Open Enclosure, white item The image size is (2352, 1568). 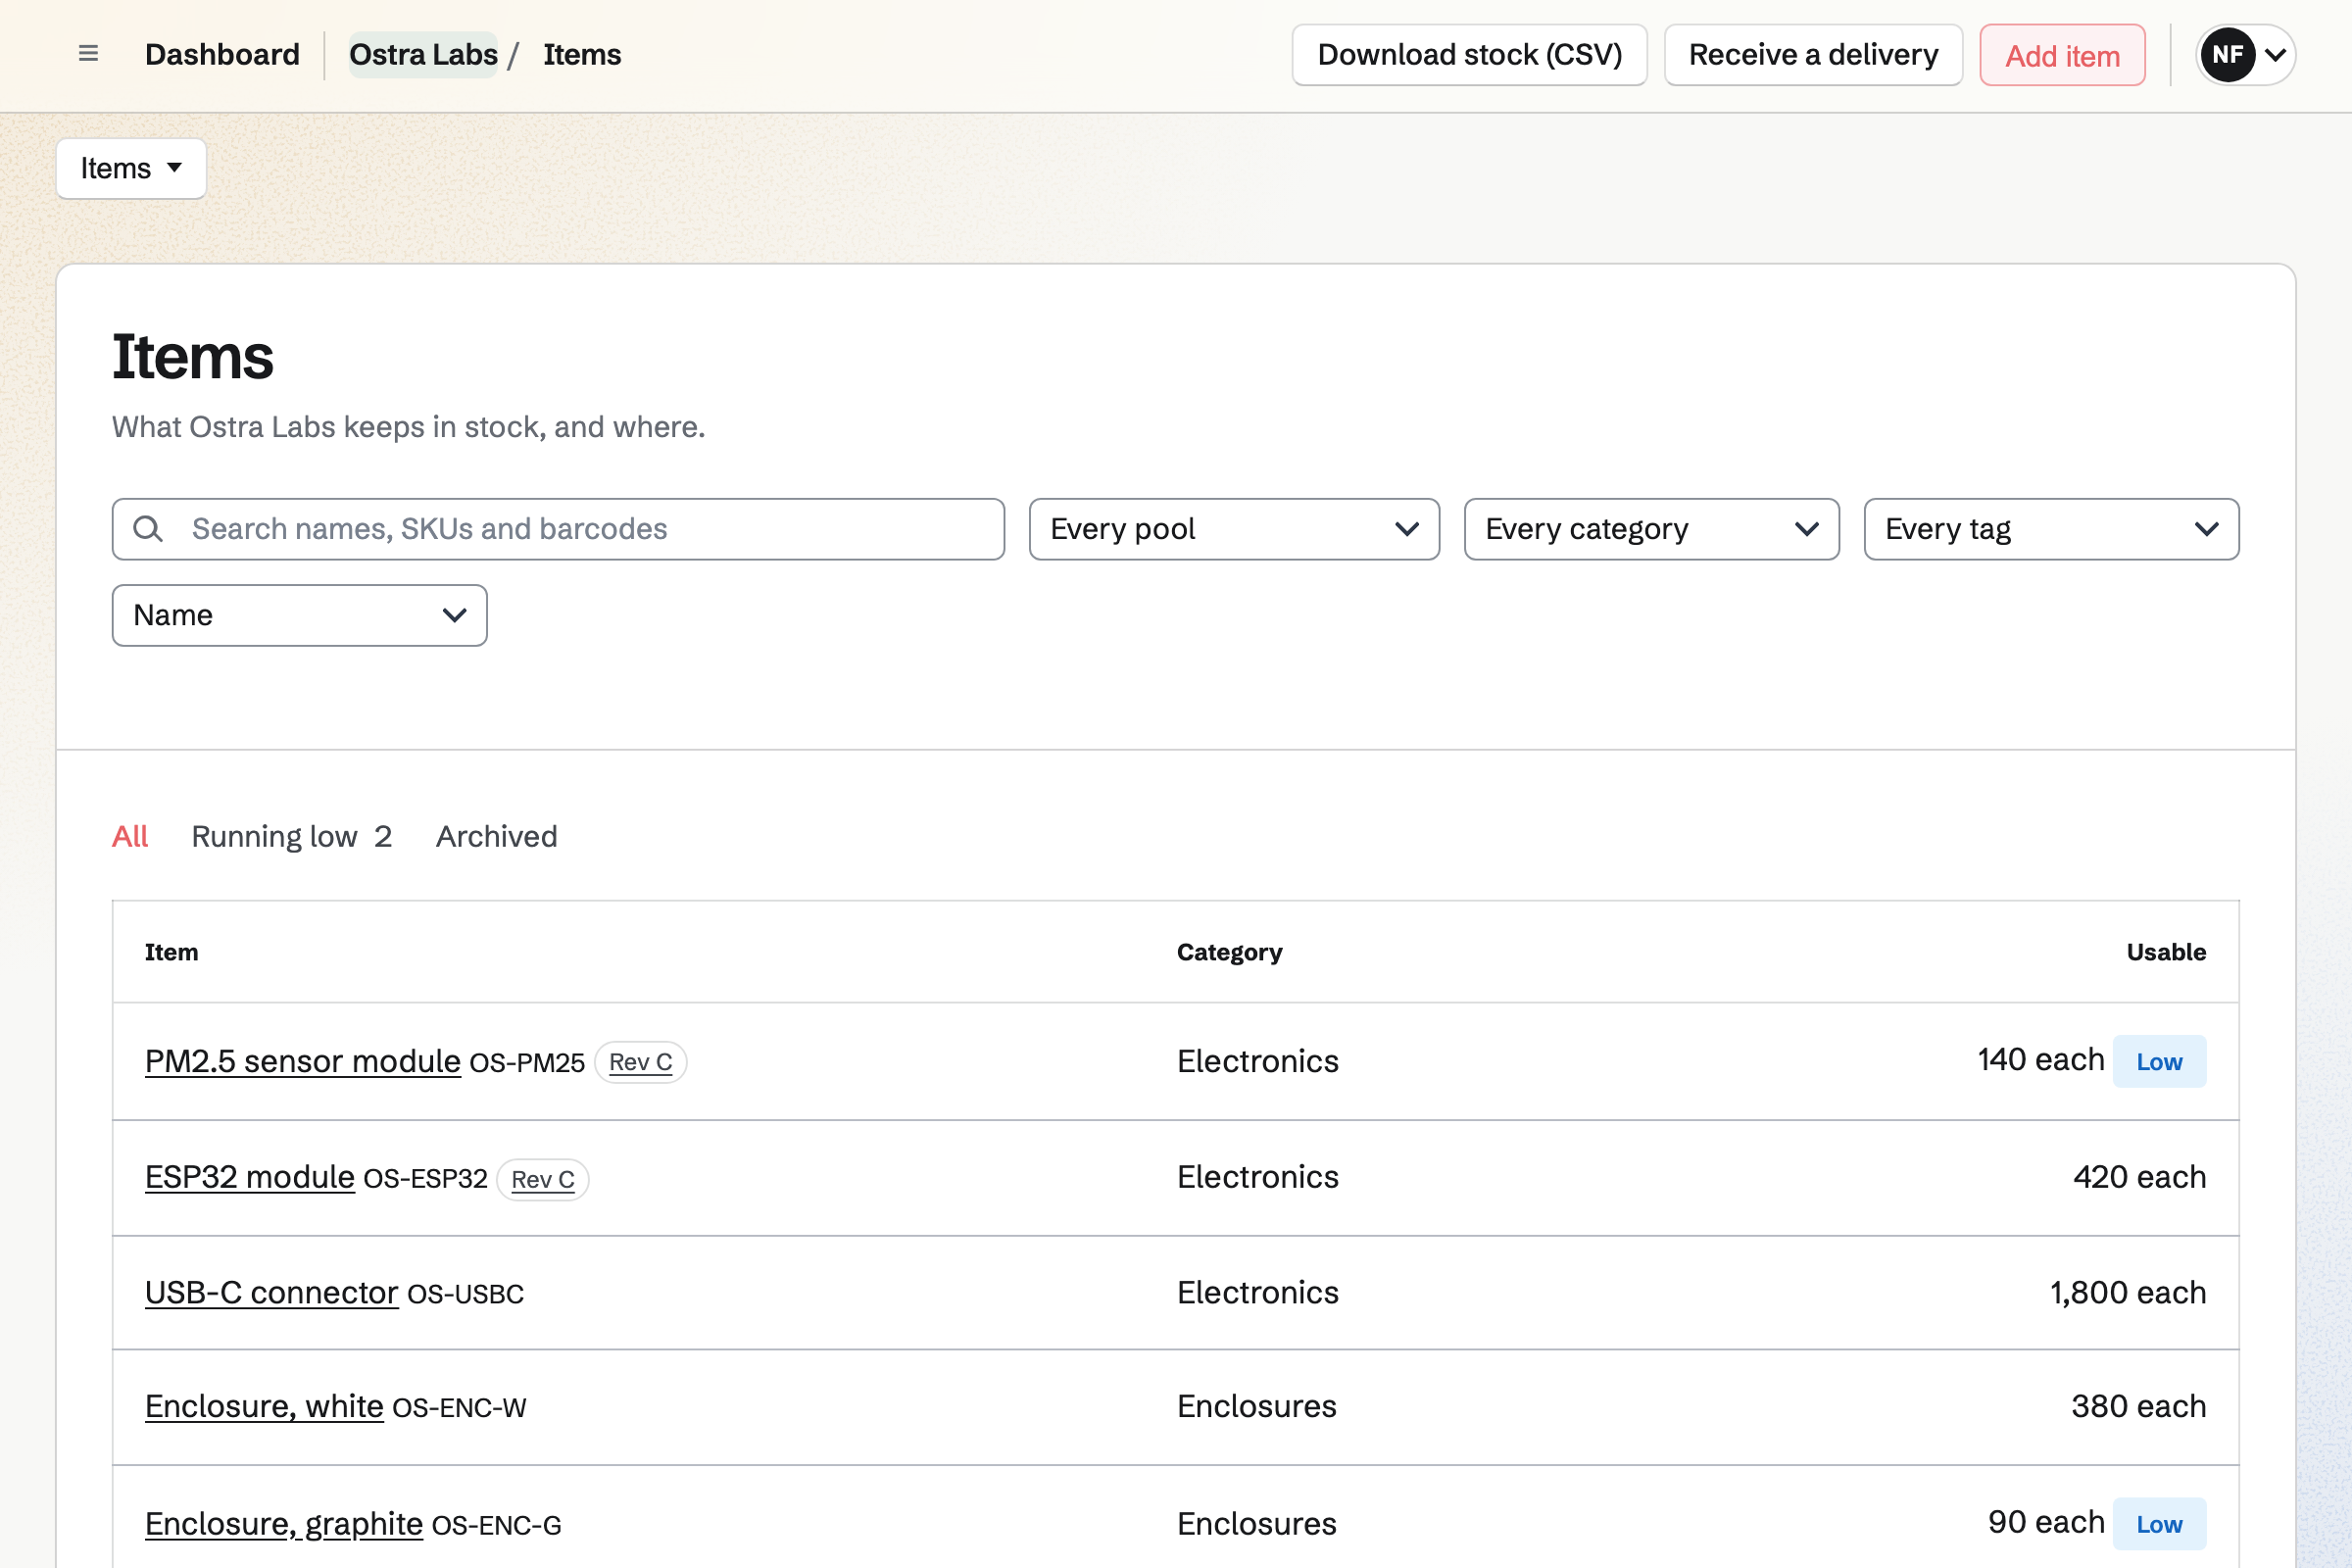pyautogui.click(x=264, y=1406)
